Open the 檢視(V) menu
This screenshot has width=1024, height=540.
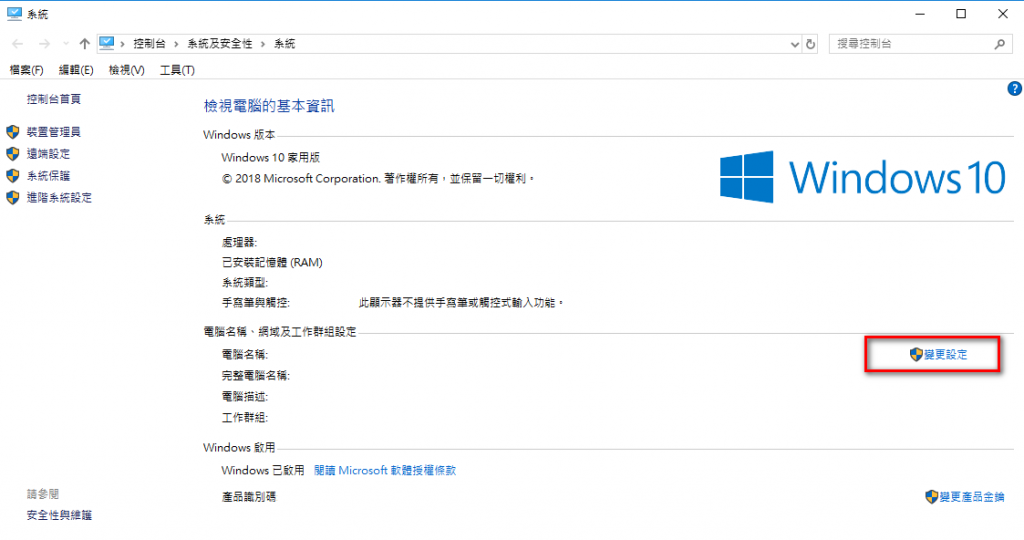126,70
